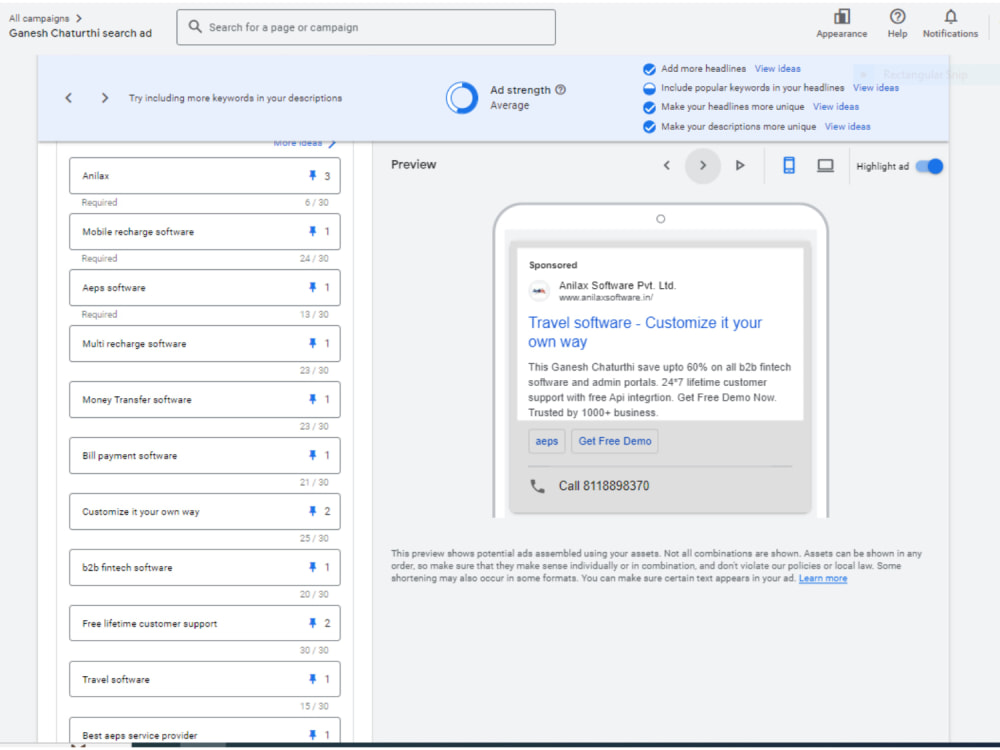Click www.anilaxsoftware.in URL in preview
Viewport: 1000px width, 750px height.
(x=606, y=297)
